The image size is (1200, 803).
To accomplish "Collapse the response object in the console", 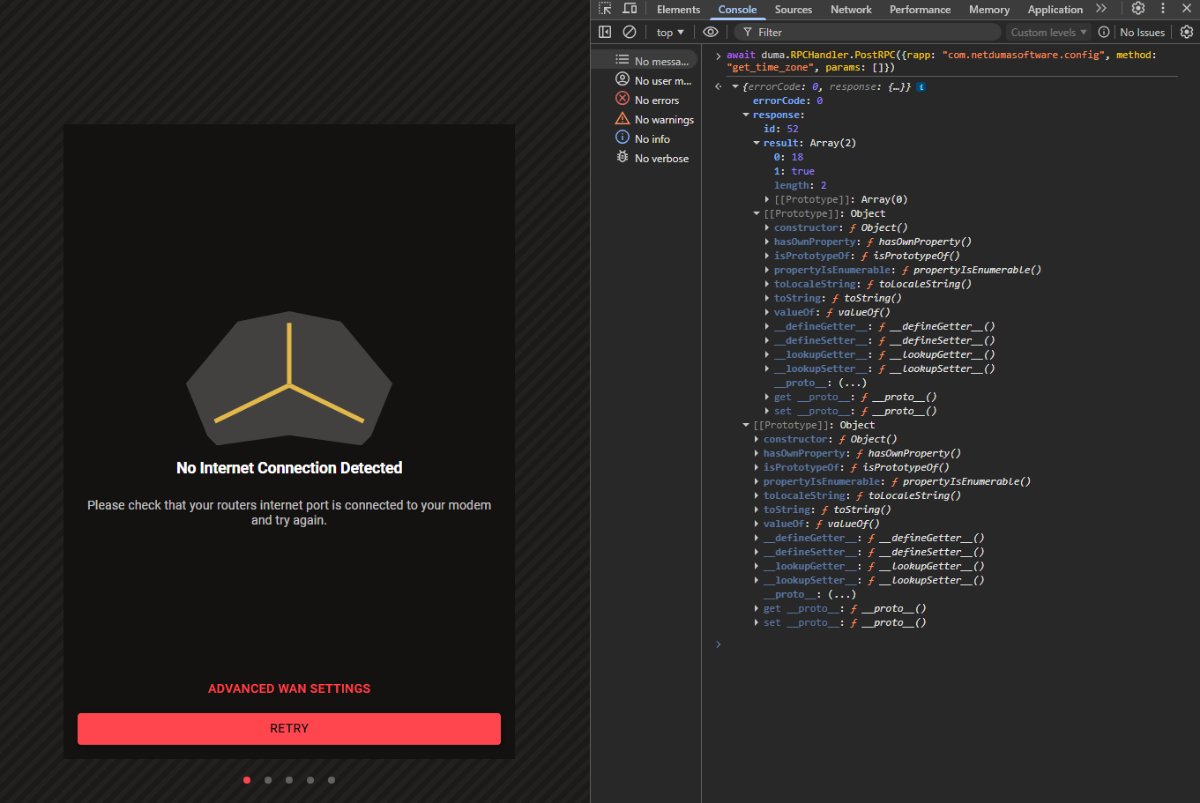I will [x=746, y=115].
